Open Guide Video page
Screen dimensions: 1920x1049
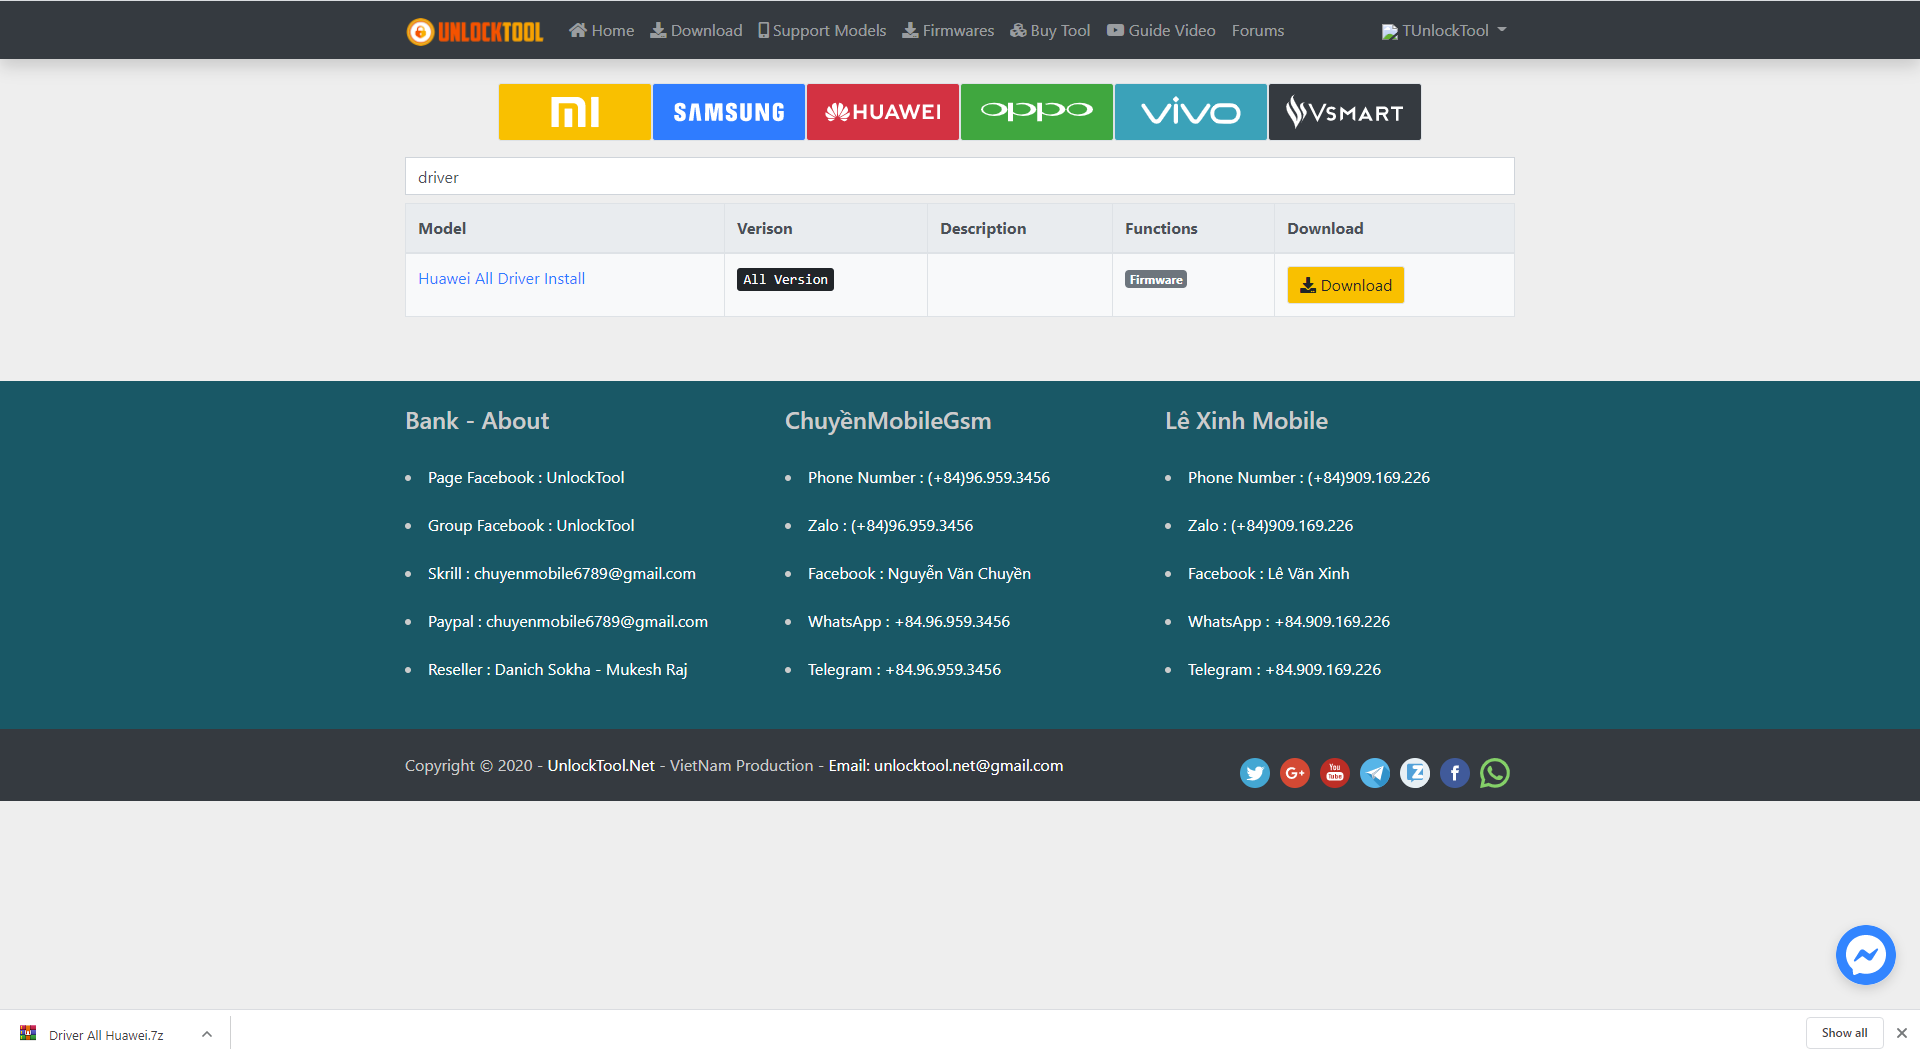1161,31
